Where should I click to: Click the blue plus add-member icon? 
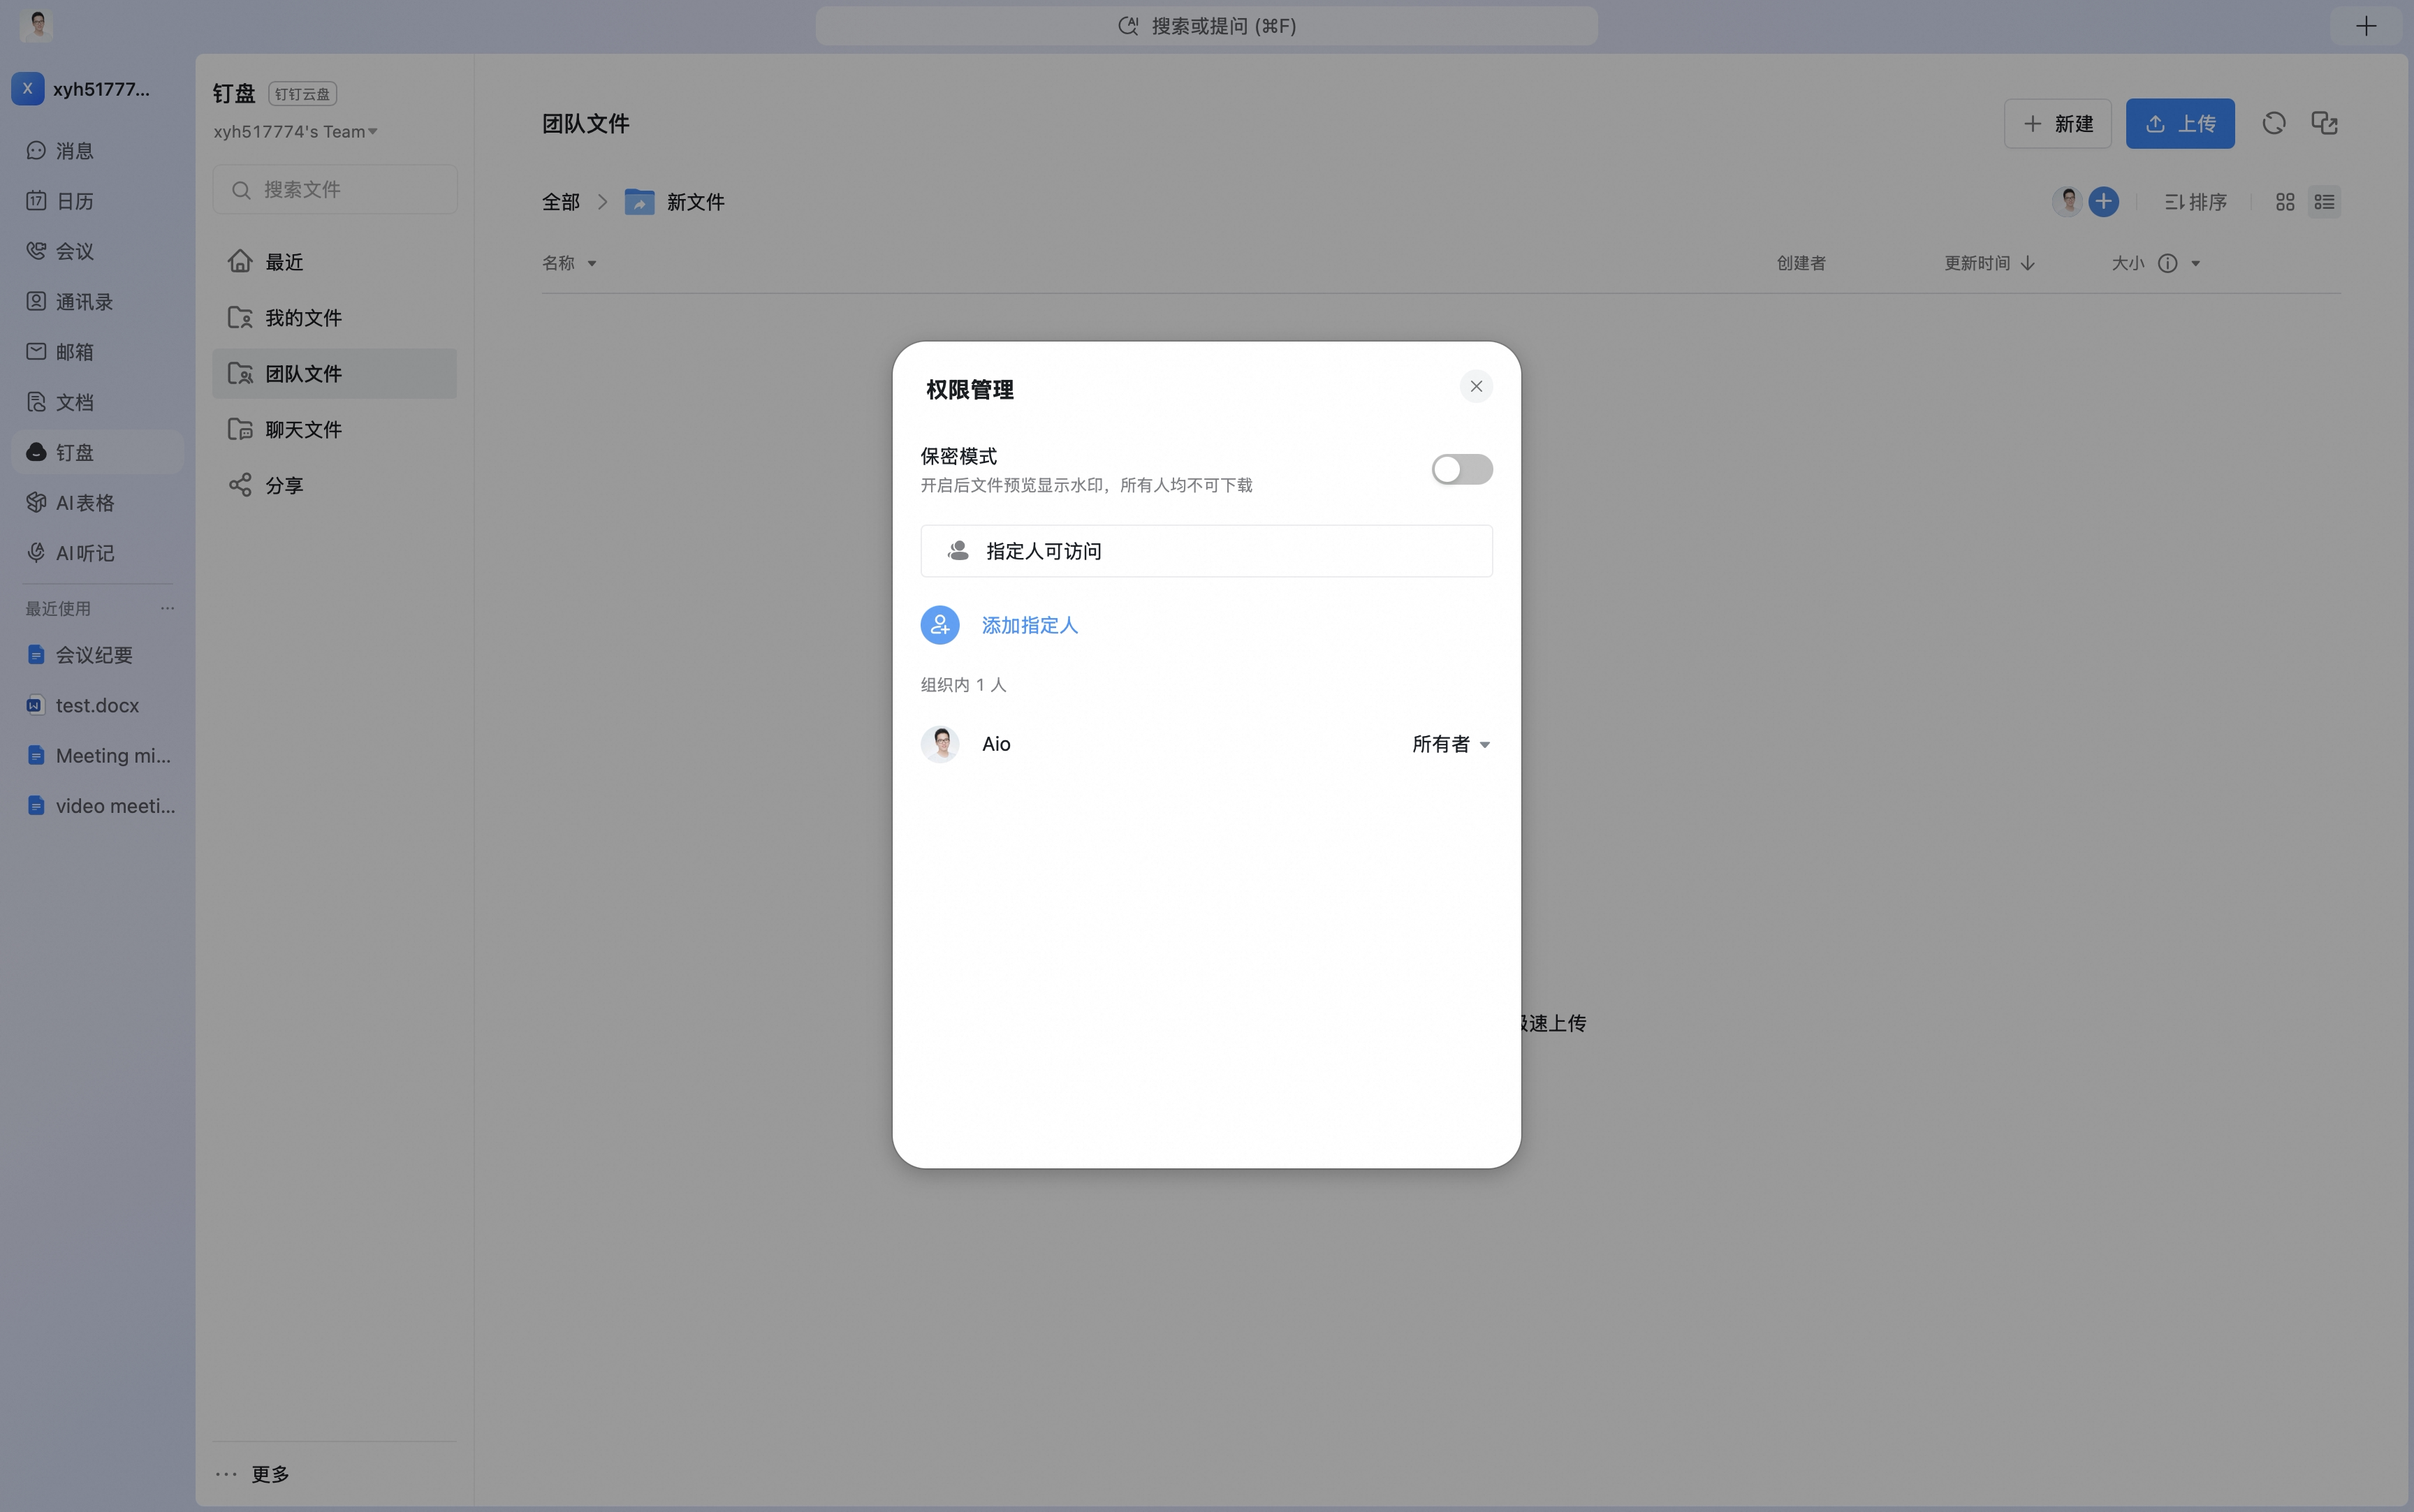pos(2103,202)
